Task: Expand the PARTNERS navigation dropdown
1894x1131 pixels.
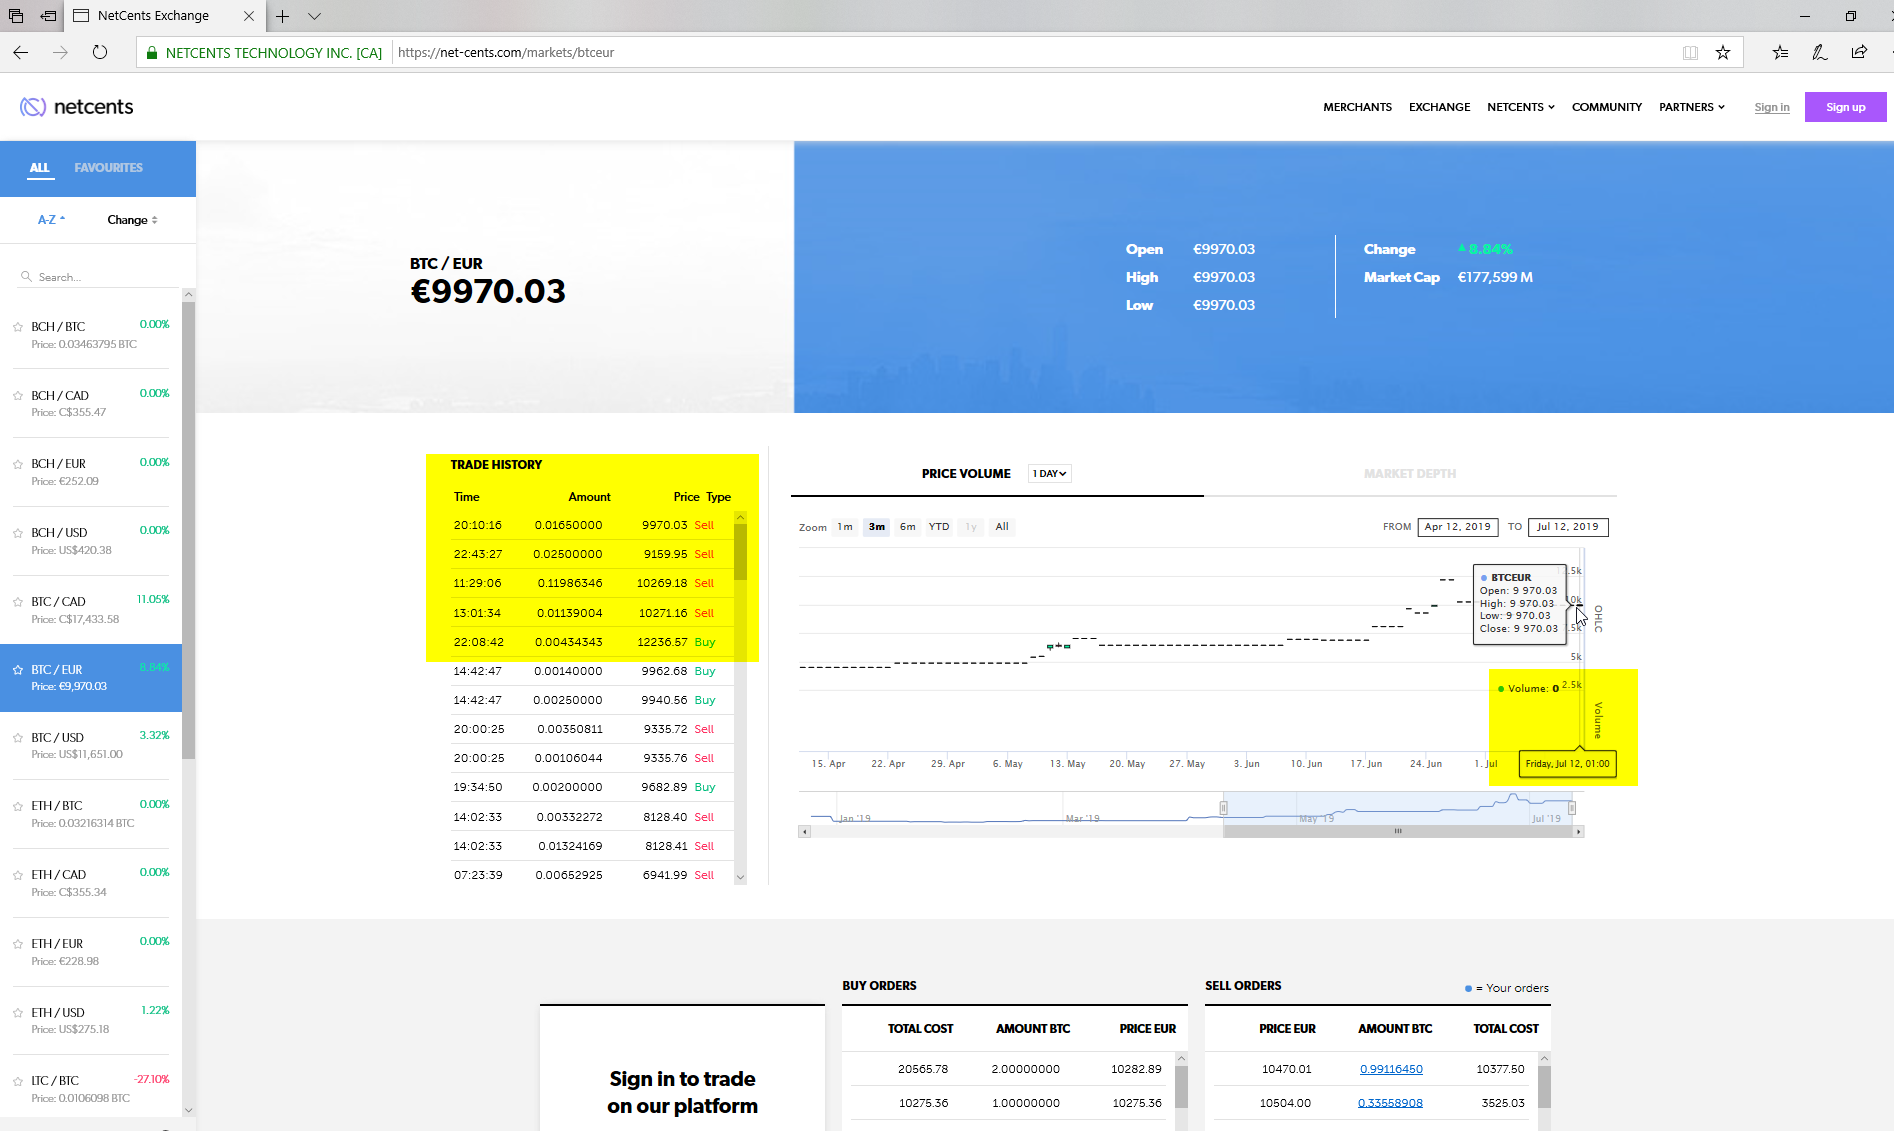Action: [x=1691, y=107]
